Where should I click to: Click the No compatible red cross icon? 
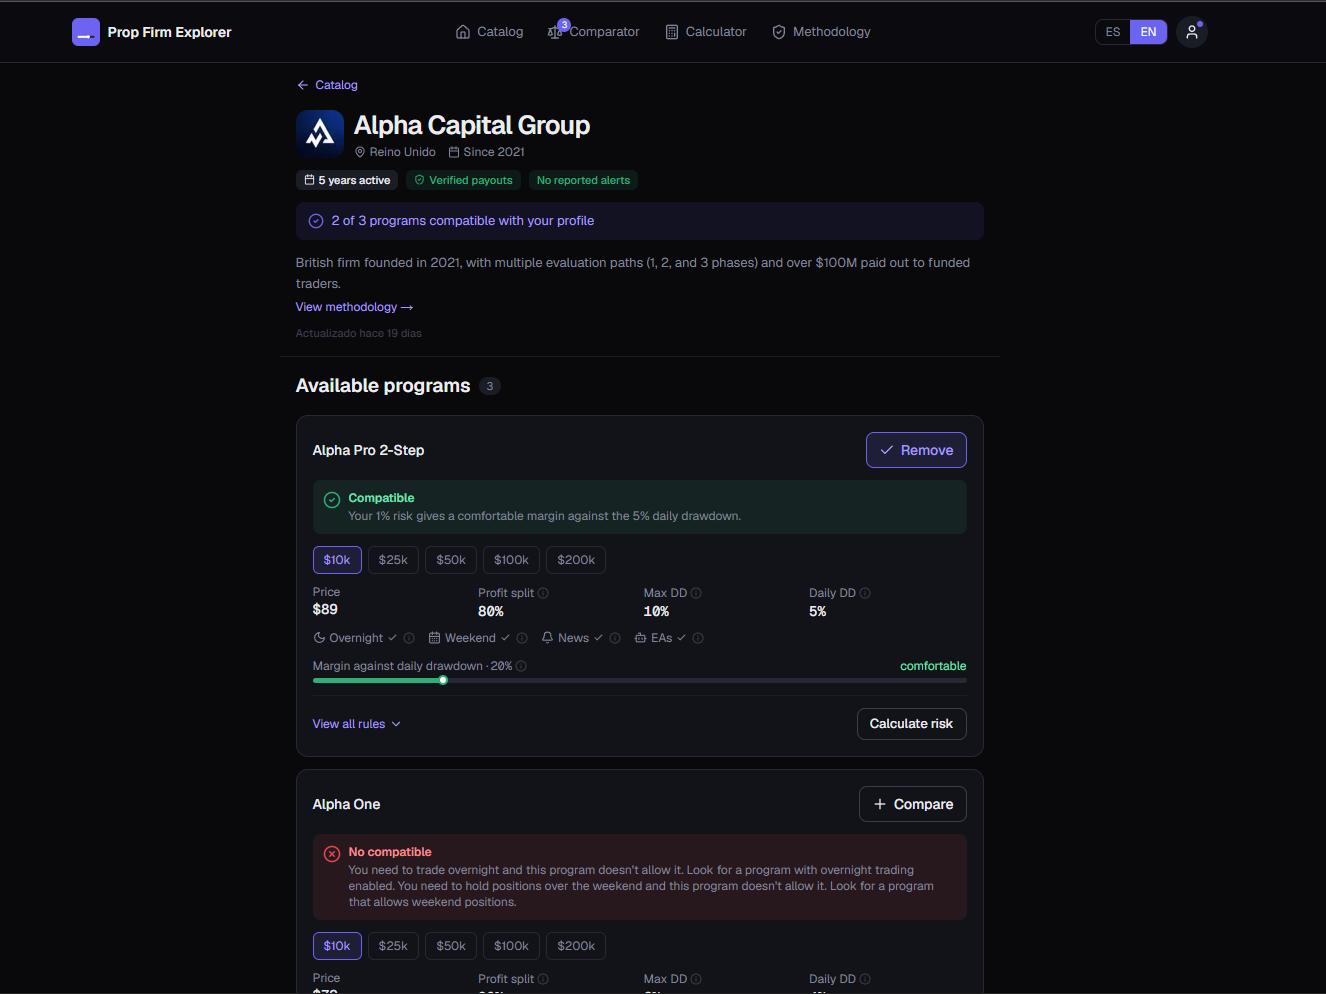332,854
